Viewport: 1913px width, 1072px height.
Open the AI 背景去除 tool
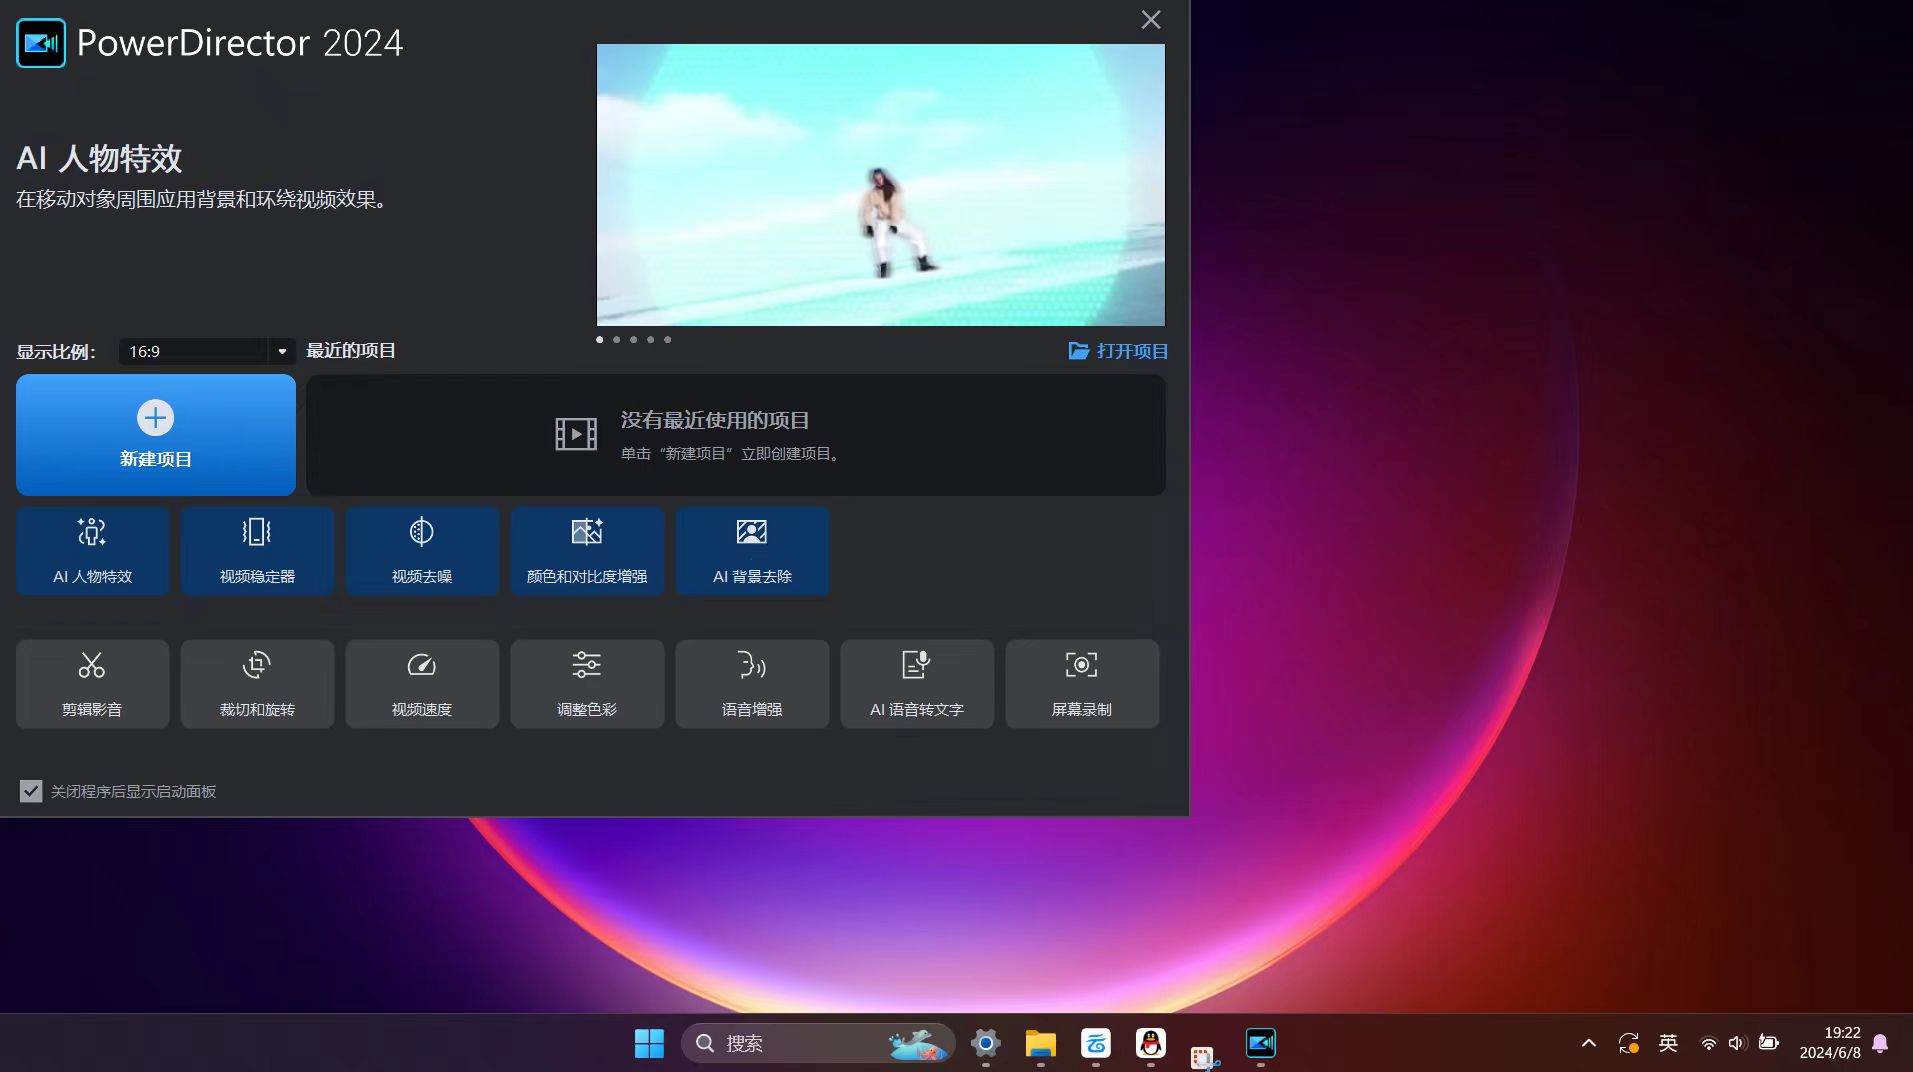(752, 551)
